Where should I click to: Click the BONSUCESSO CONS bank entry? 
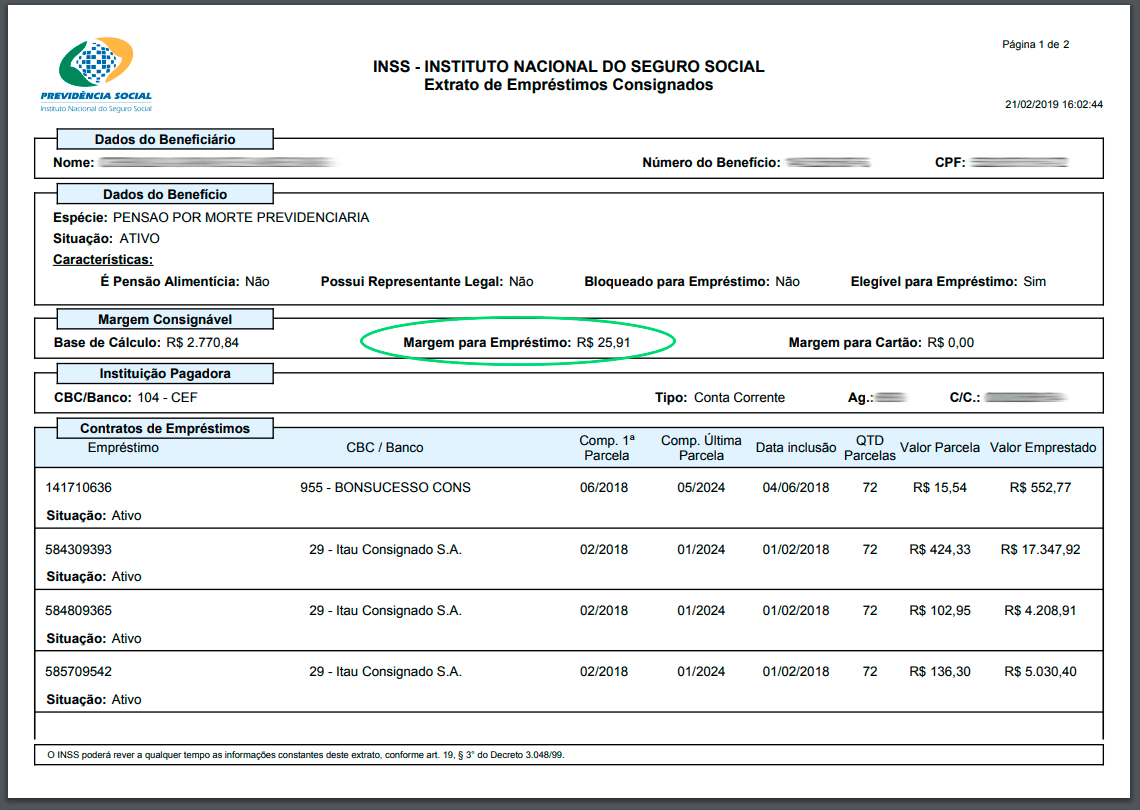pyautogui.click(x=385, y=488)
